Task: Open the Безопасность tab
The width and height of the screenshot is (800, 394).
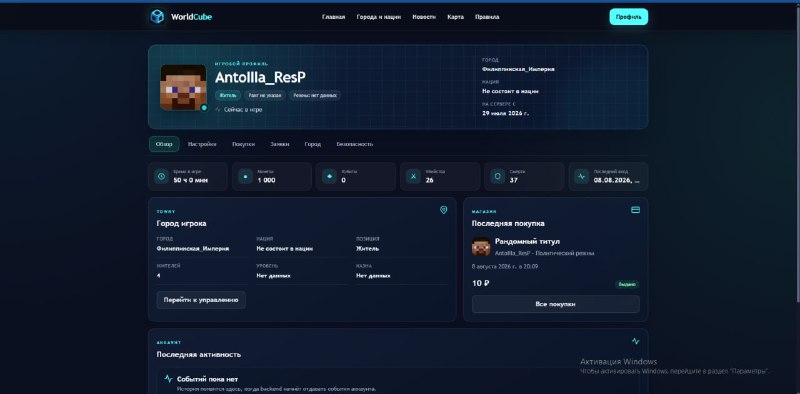Action: [355, 144]
